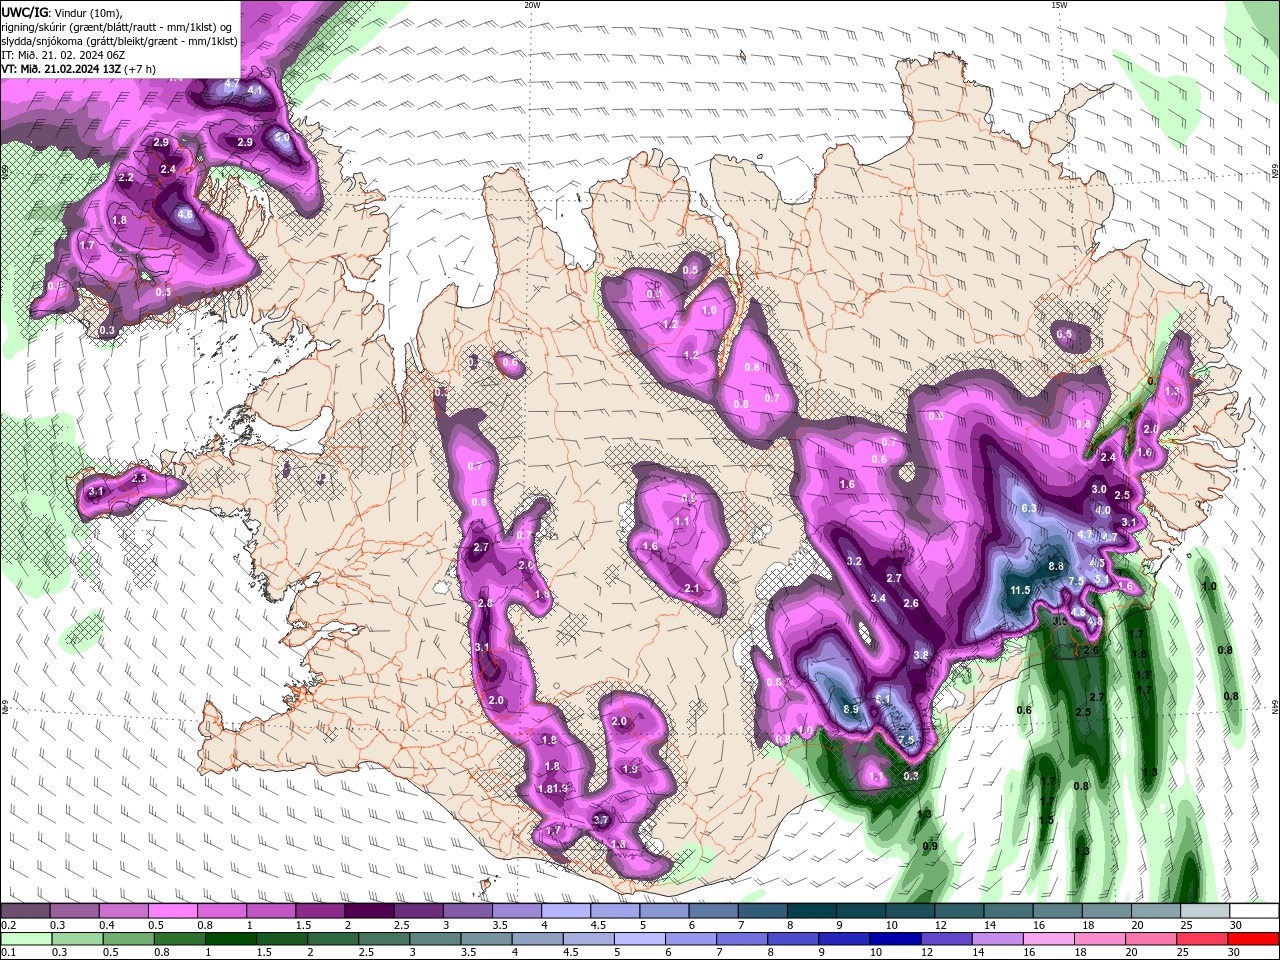Click the 3.7 value on the south coast
Screen dimensions: 1280x960
pos(601,820)
